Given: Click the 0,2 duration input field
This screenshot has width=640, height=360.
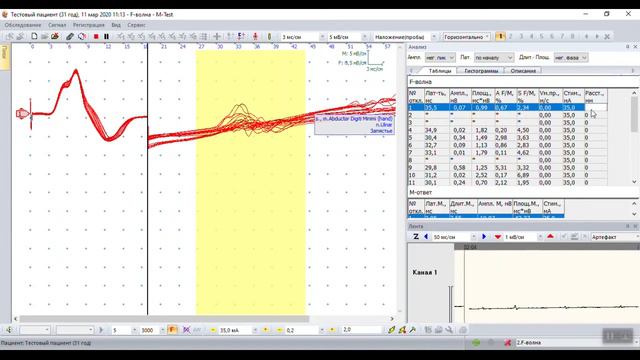Looking at the screenshot, I should point(302,330).
